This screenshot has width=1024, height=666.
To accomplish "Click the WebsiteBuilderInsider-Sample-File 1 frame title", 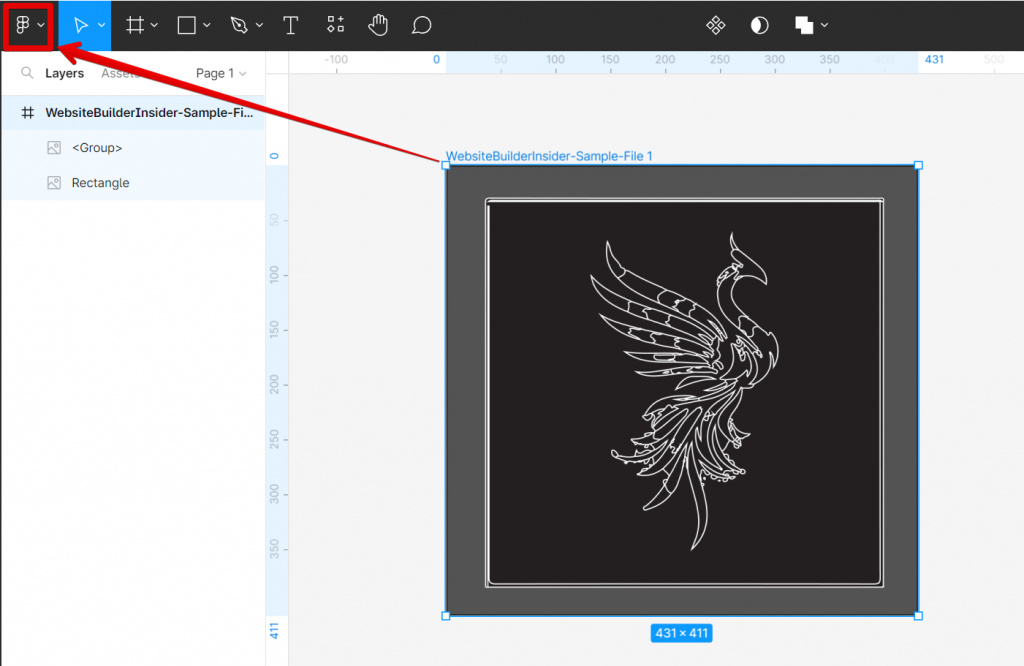I will 549,156.
